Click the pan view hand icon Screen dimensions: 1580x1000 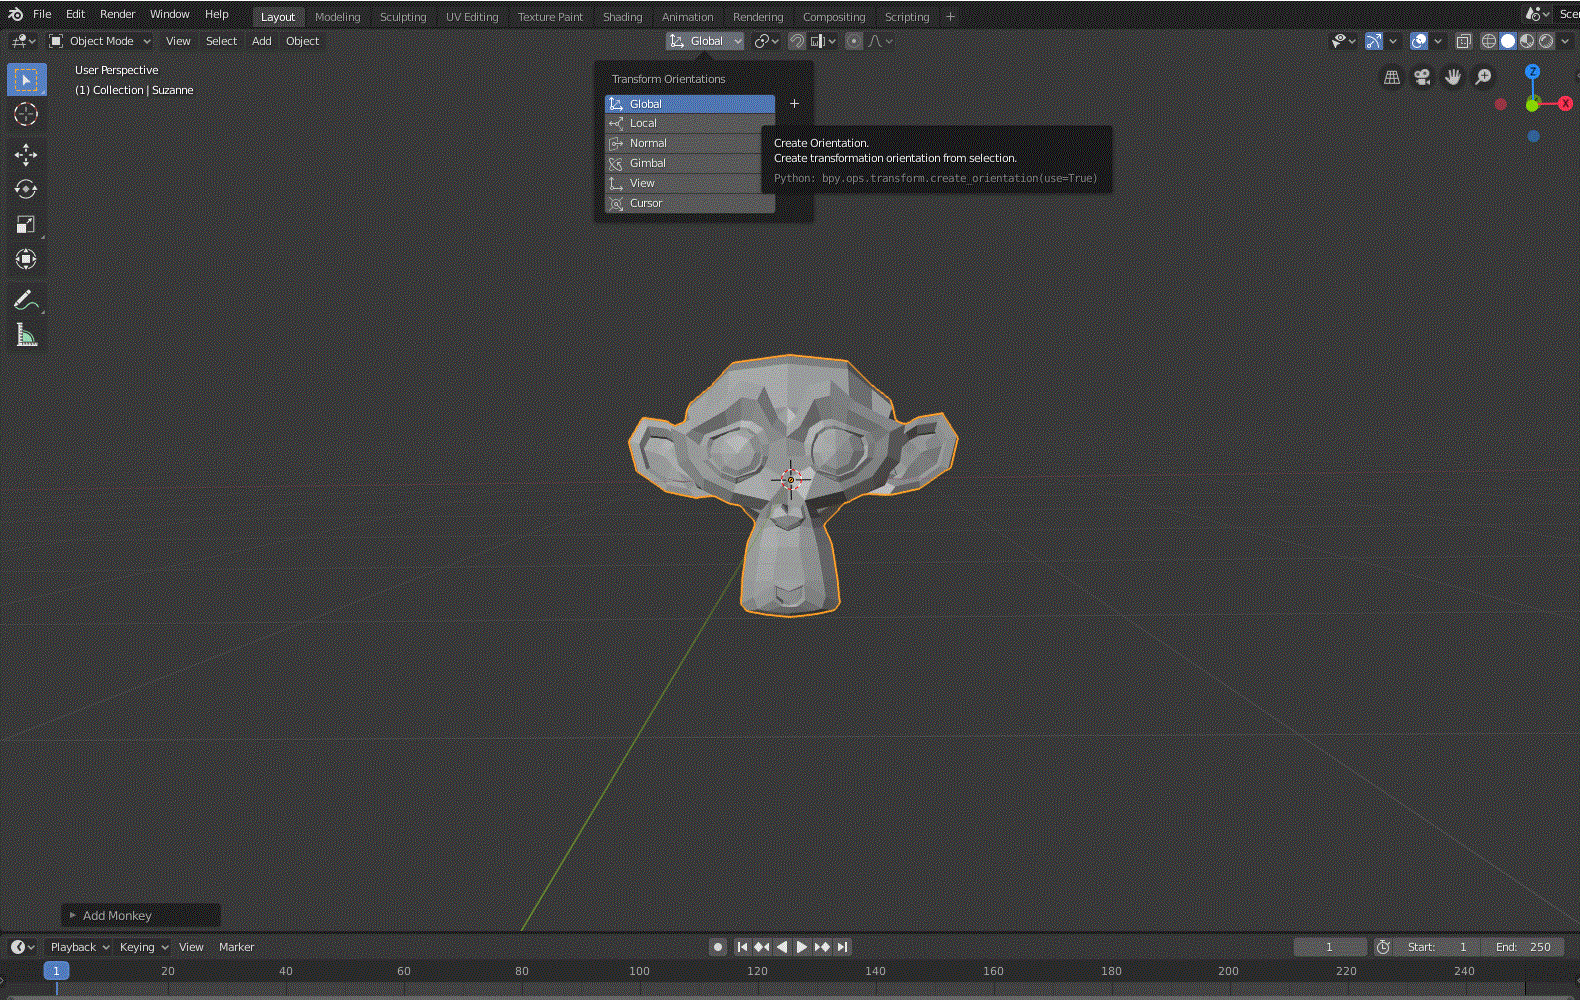click(x=1453, y=77)
